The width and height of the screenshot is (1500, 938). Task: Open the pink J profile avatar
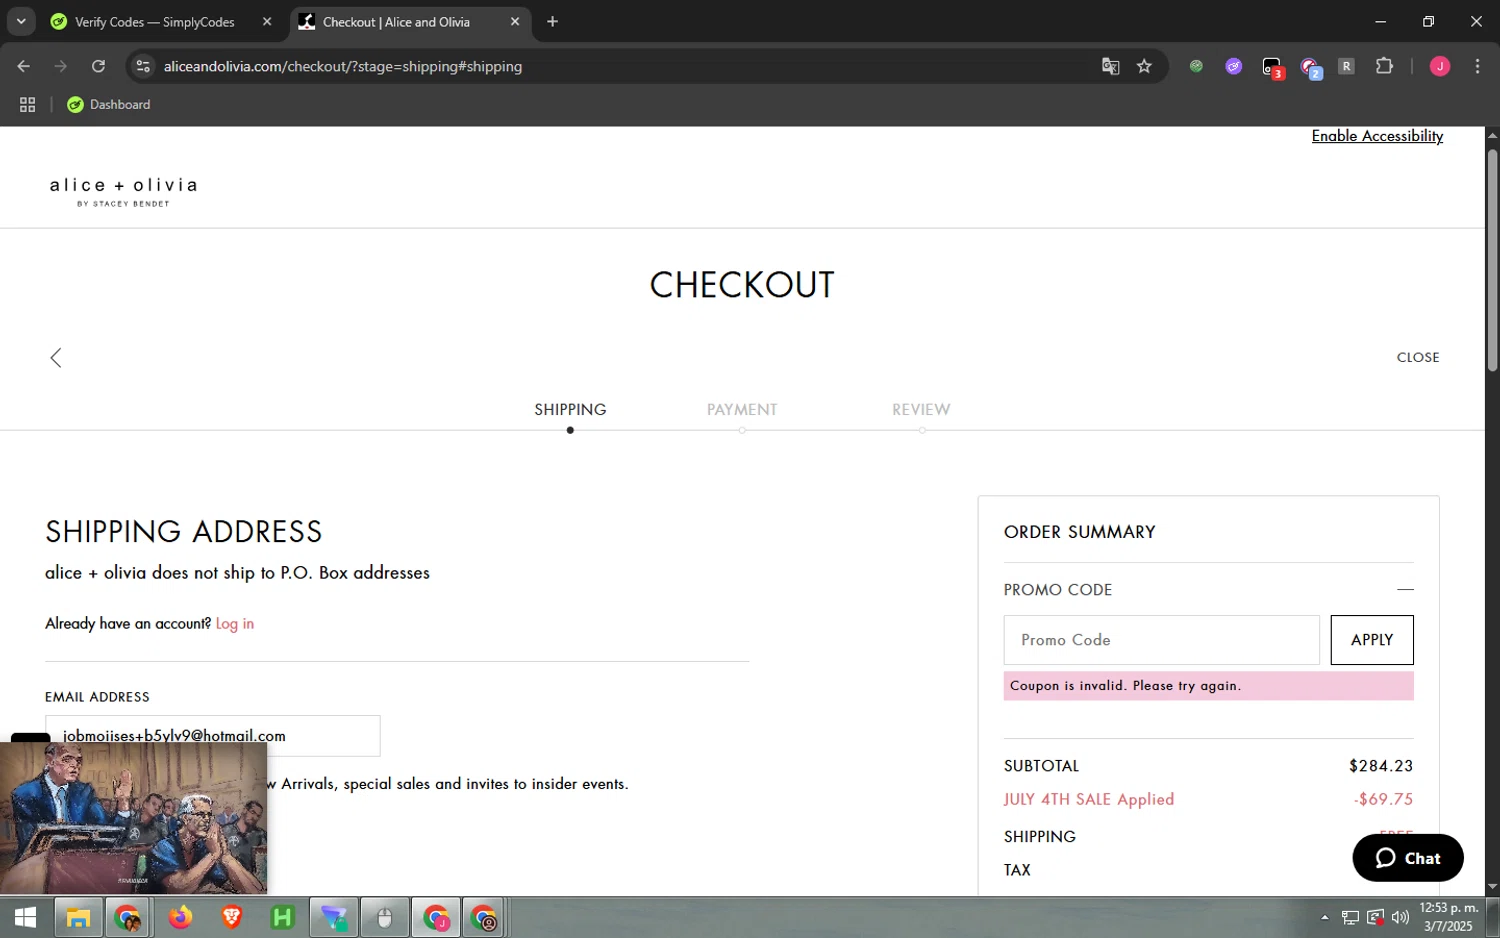pyautogui.click(x=1440, y=66)
